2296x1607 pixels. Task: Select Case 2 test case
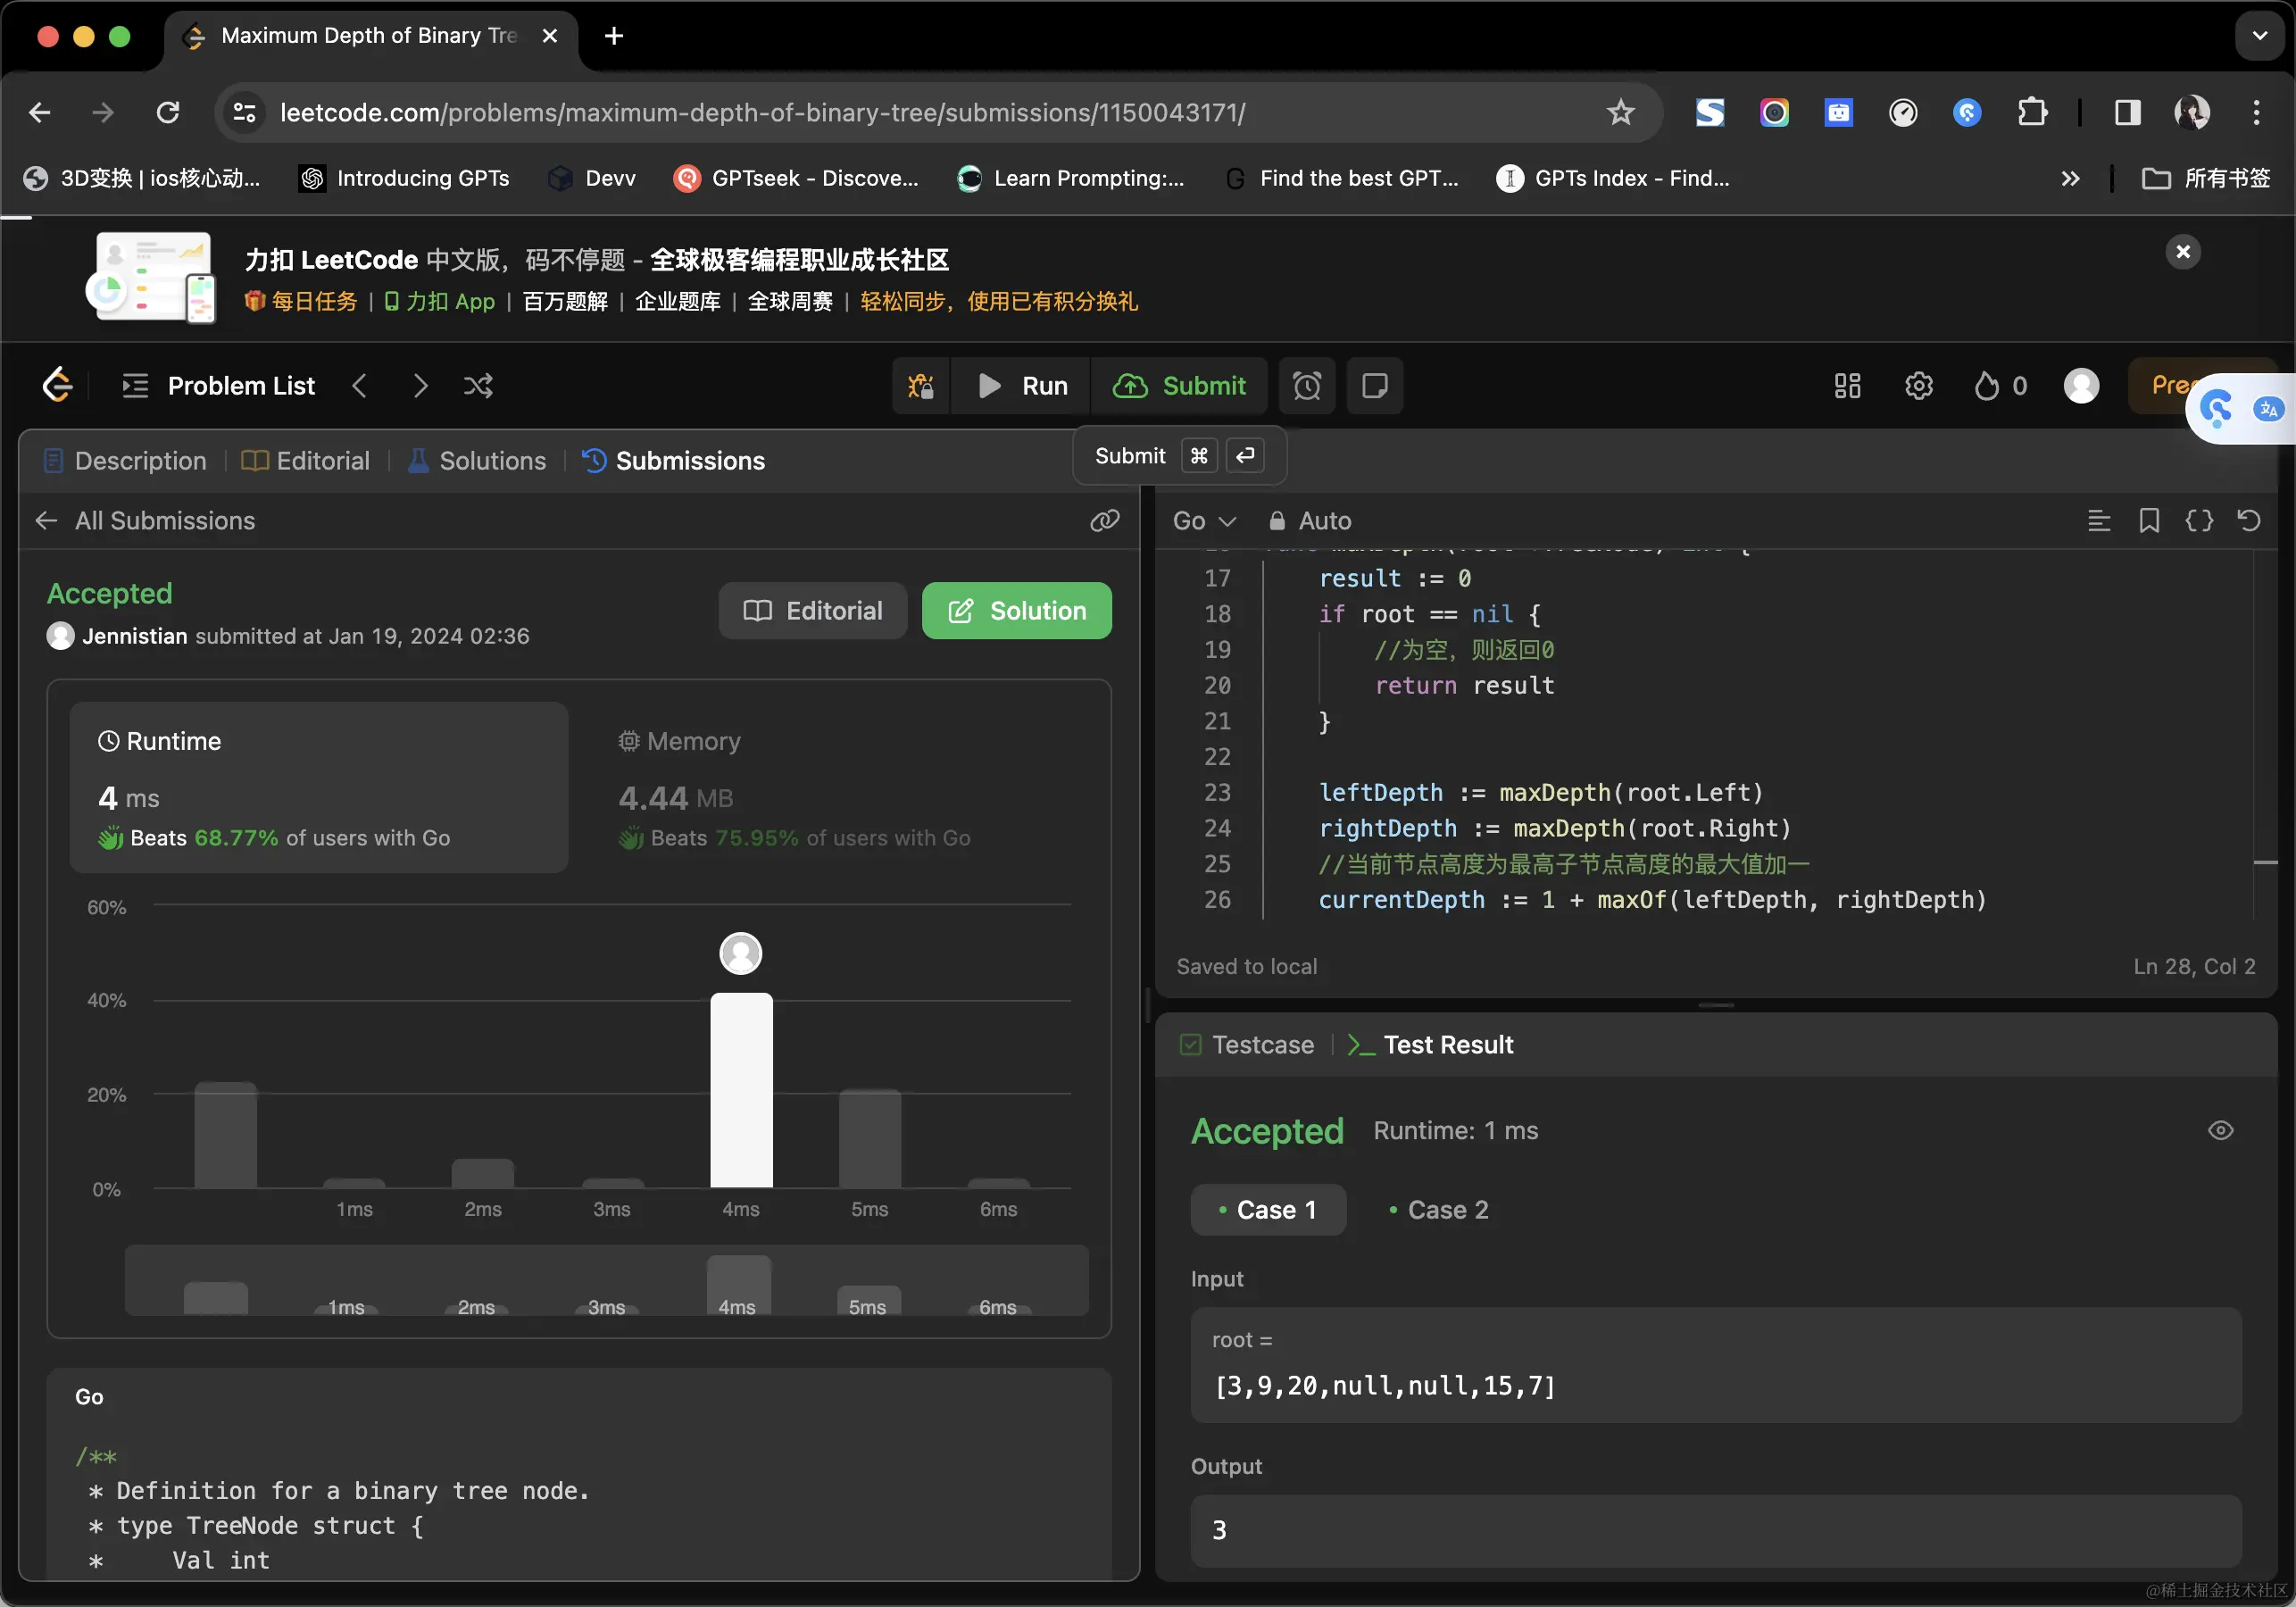1438,1209
